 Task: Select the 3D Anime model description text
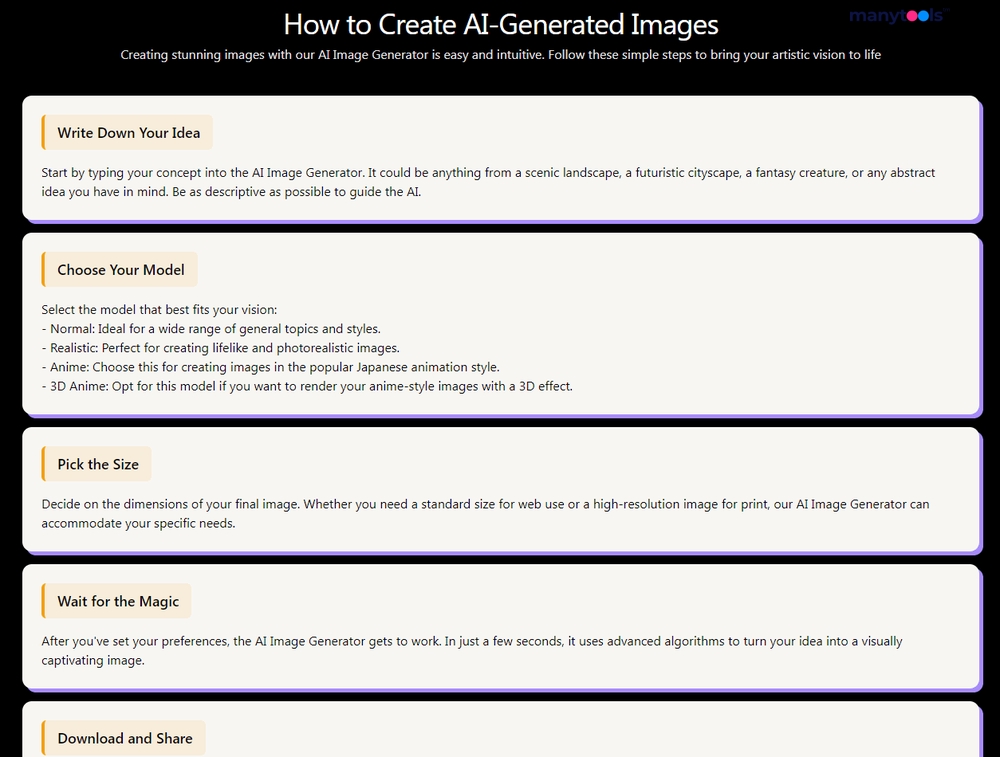[x=306, y=386]
